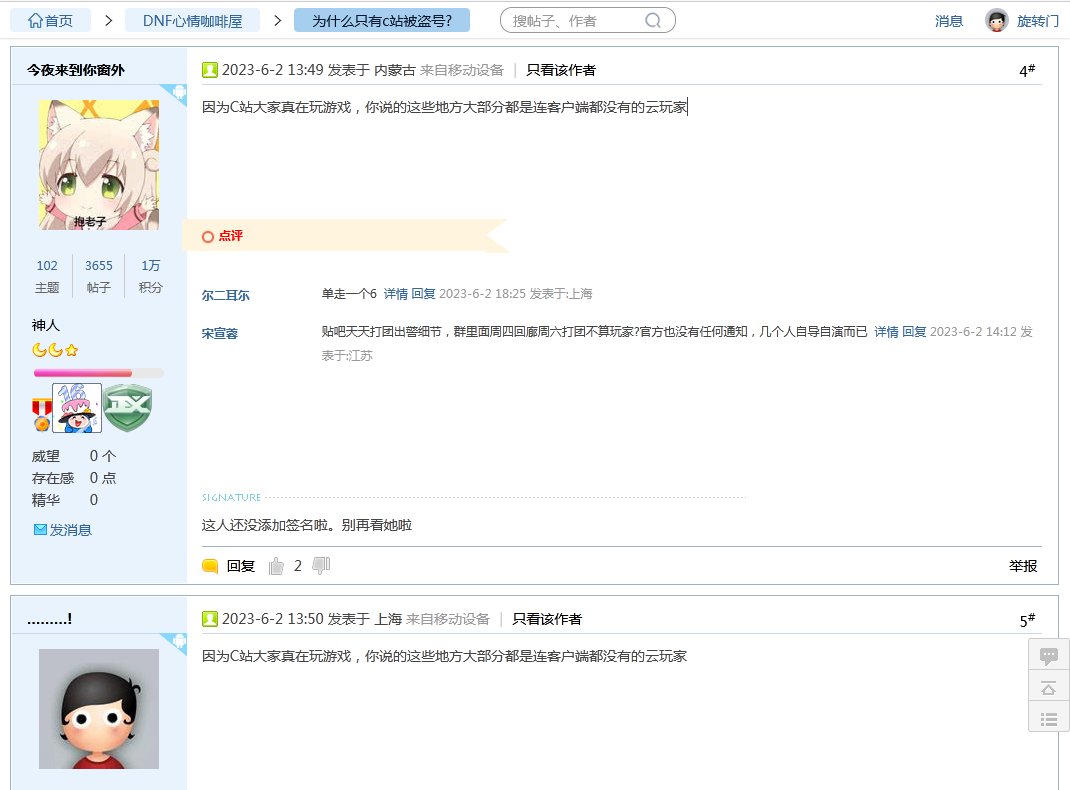Click the green shield medal badge
Viewport: 1070px width, 790px height.
128,407
